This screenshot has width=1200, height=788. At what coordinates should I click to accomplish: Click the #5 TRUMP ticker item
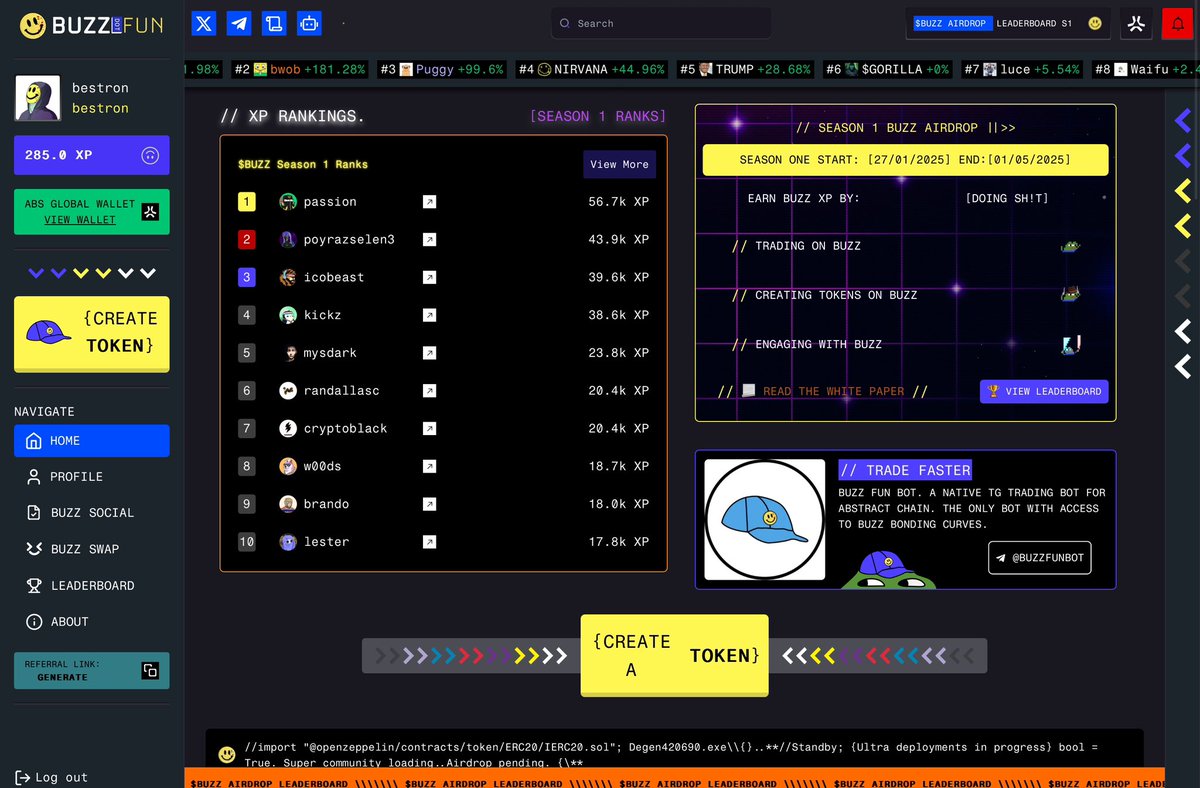point(745,69)
